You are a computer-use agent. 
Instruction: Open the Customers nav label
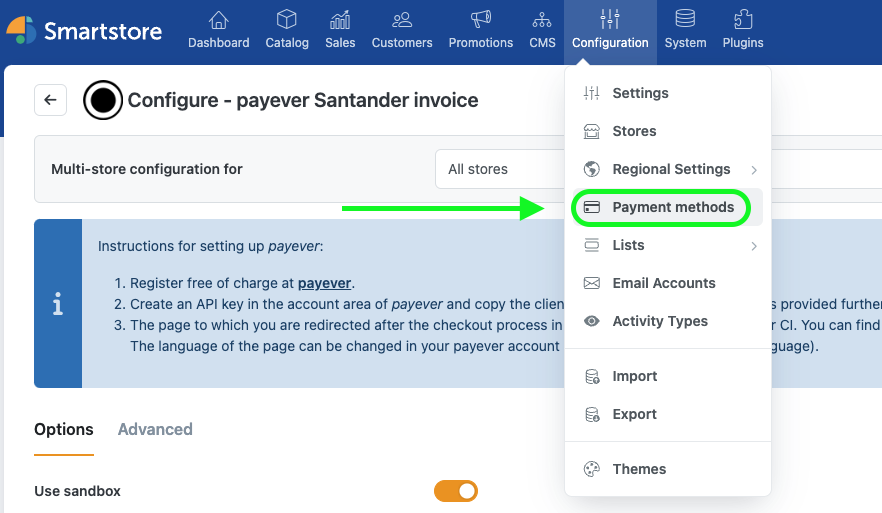(402, 43)
